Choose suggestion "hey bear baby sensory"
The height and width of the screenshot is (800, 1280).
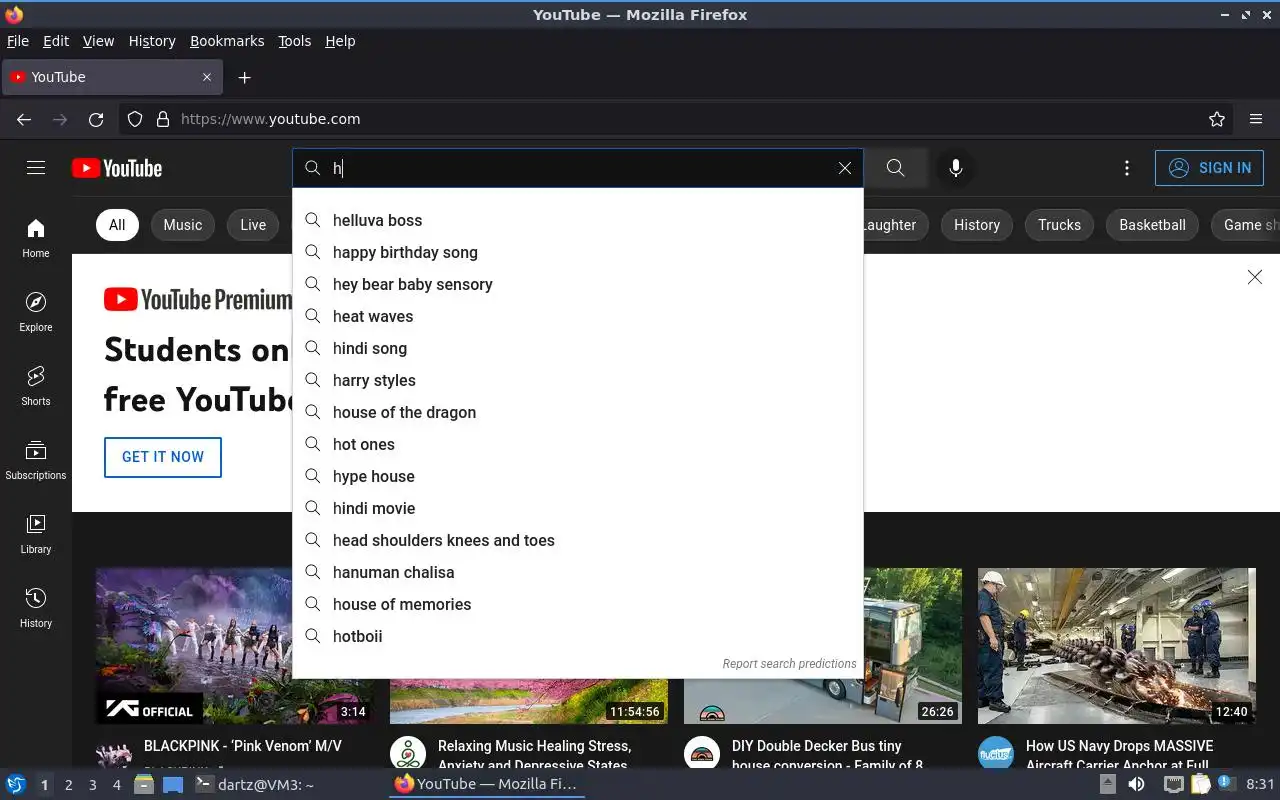pyautogui.click(x=578, y=284)
